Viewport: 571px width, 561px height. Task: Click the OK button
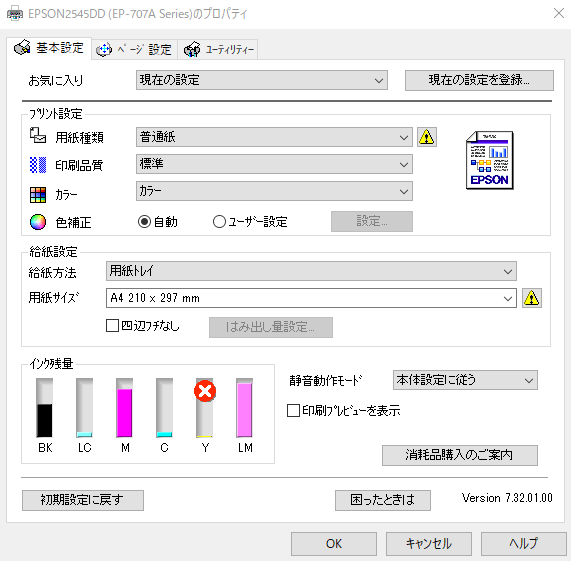point(334,544)
